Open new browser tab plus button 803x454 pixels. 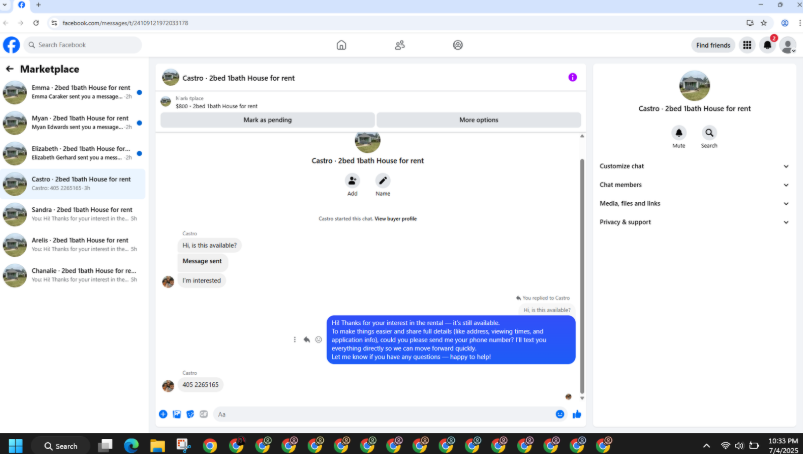(38, 5)
